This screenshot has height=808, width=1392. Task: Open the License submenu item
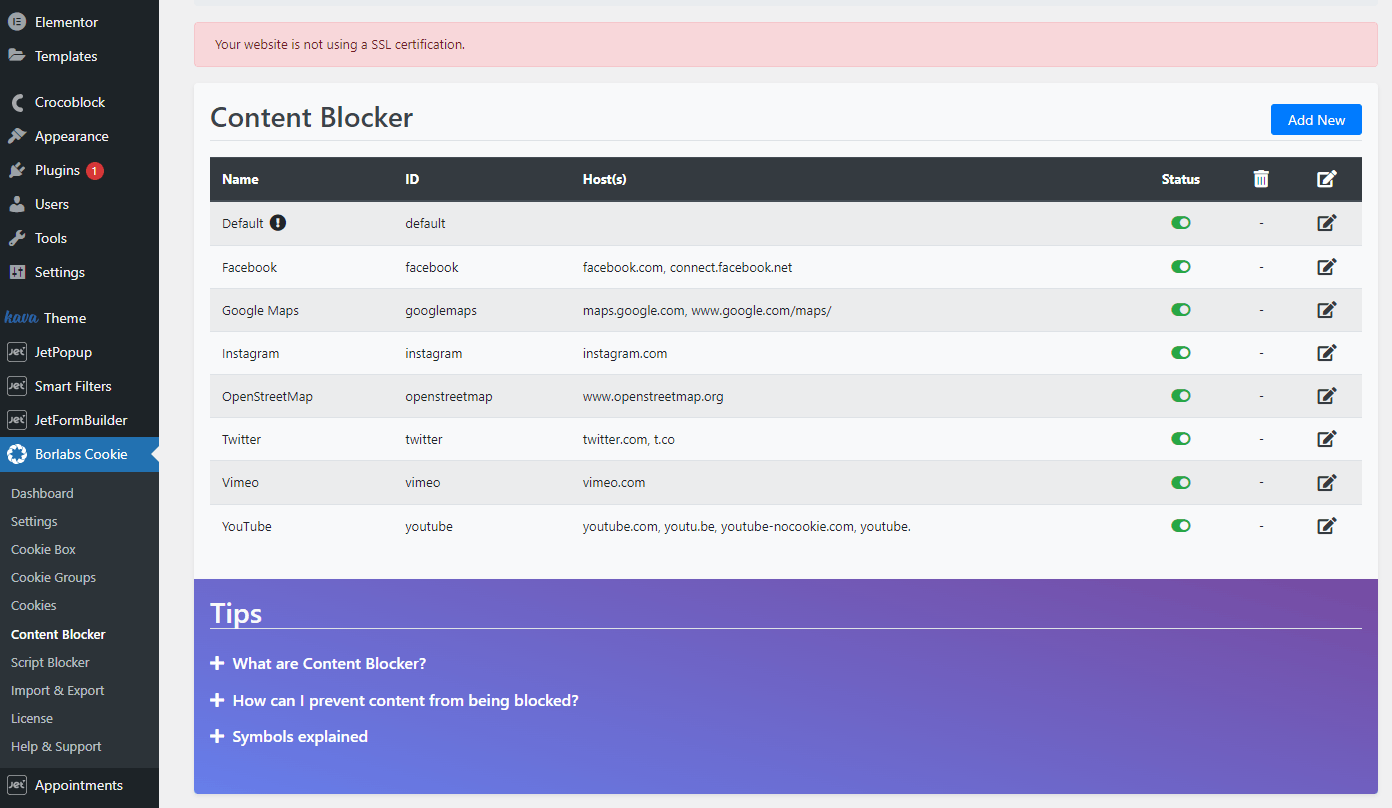point(32,718)
